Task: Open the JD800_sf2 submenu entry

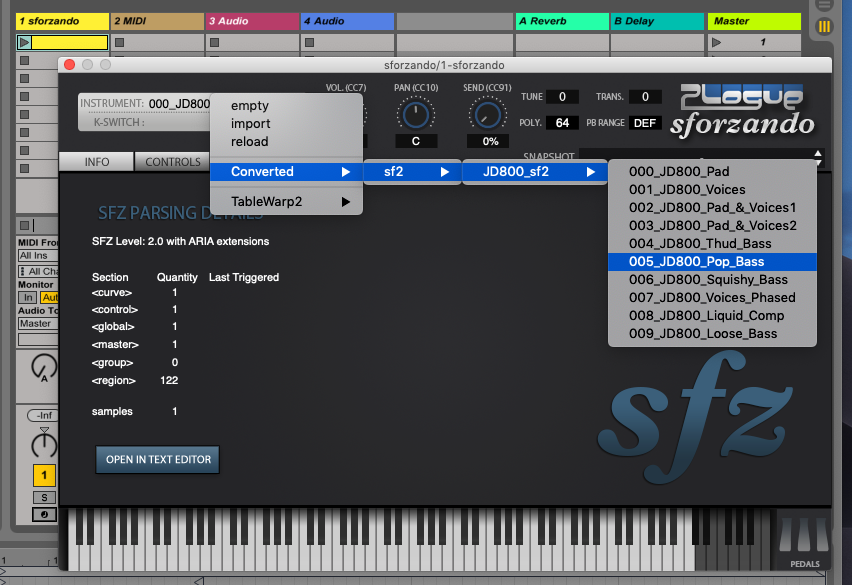Action: point(535,172)
